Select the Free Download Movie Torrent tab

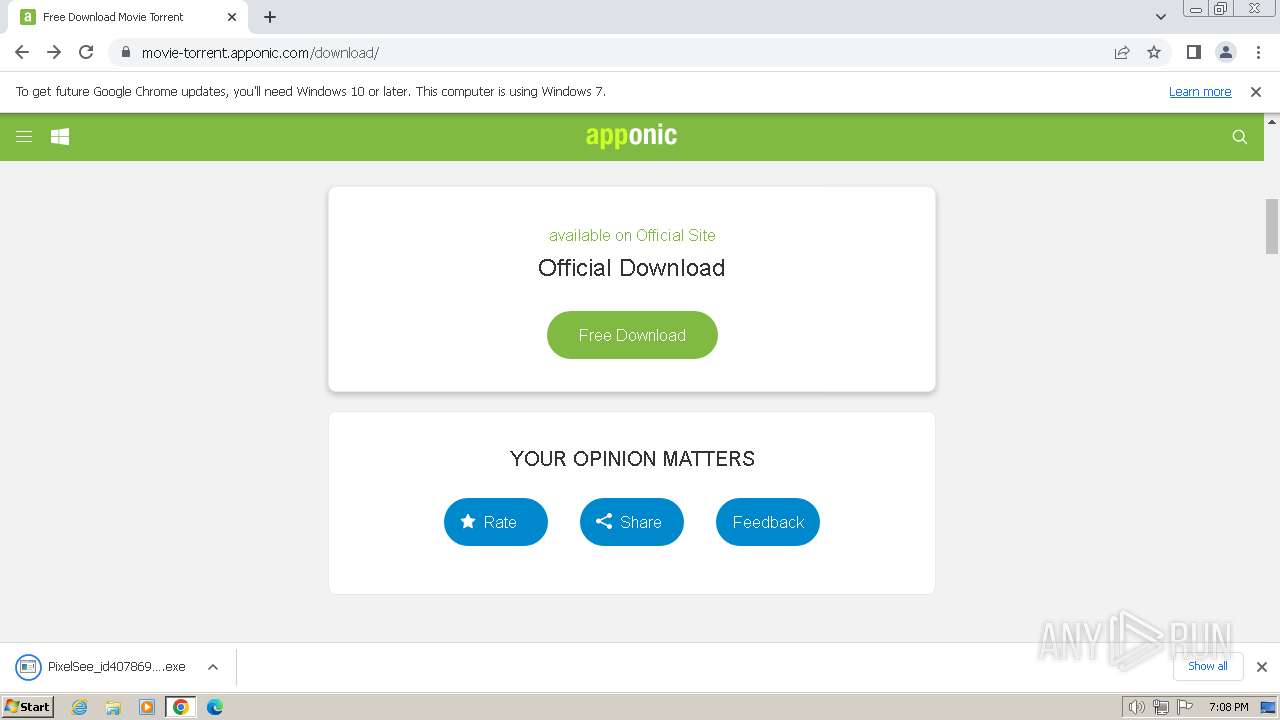pyautogui.click(x=128, y=17)
